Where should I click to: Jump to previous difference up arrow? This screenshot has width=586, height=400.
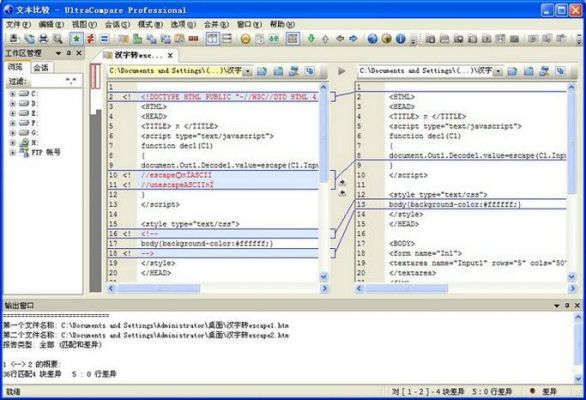click(326, 39)
